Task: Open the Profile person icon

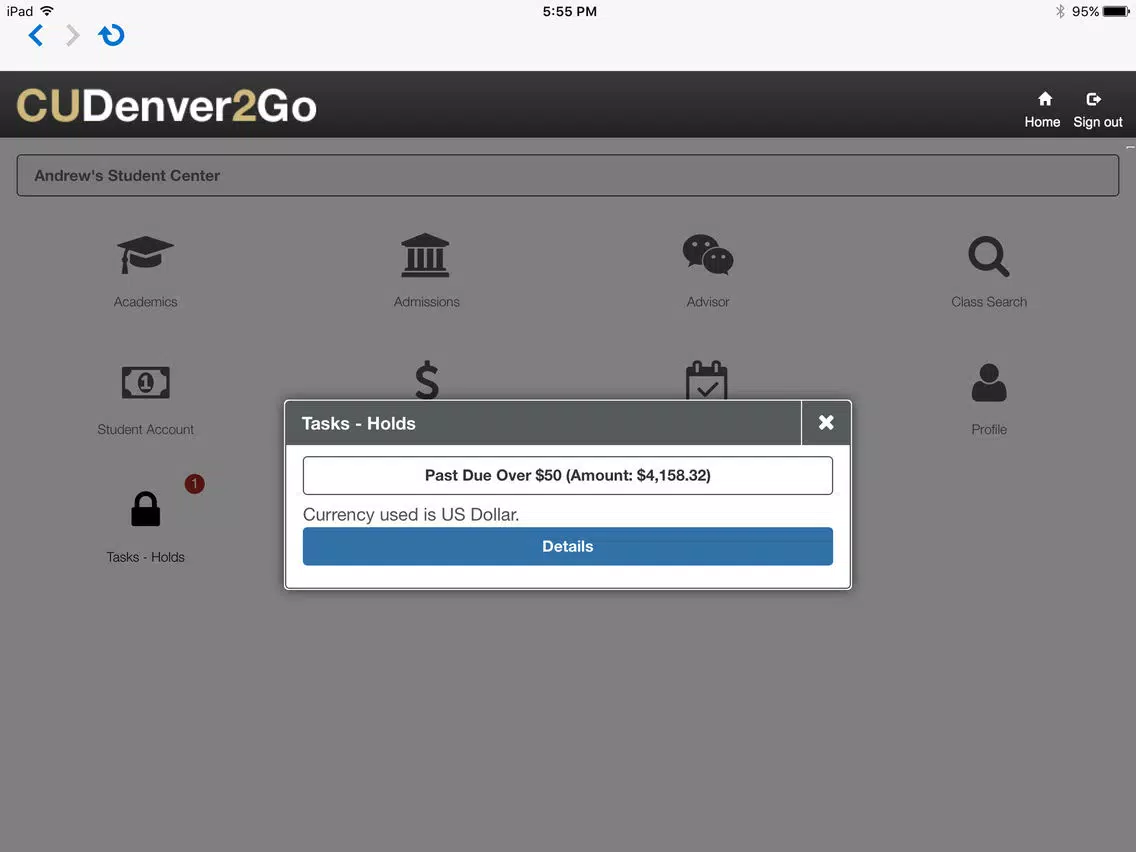Action: 989,383
